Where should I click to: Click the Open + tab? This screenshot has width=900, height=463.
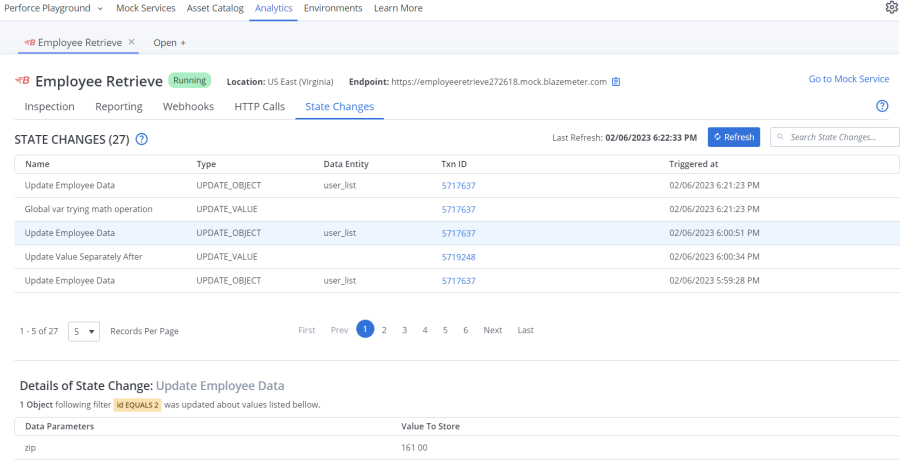[169, 42]
